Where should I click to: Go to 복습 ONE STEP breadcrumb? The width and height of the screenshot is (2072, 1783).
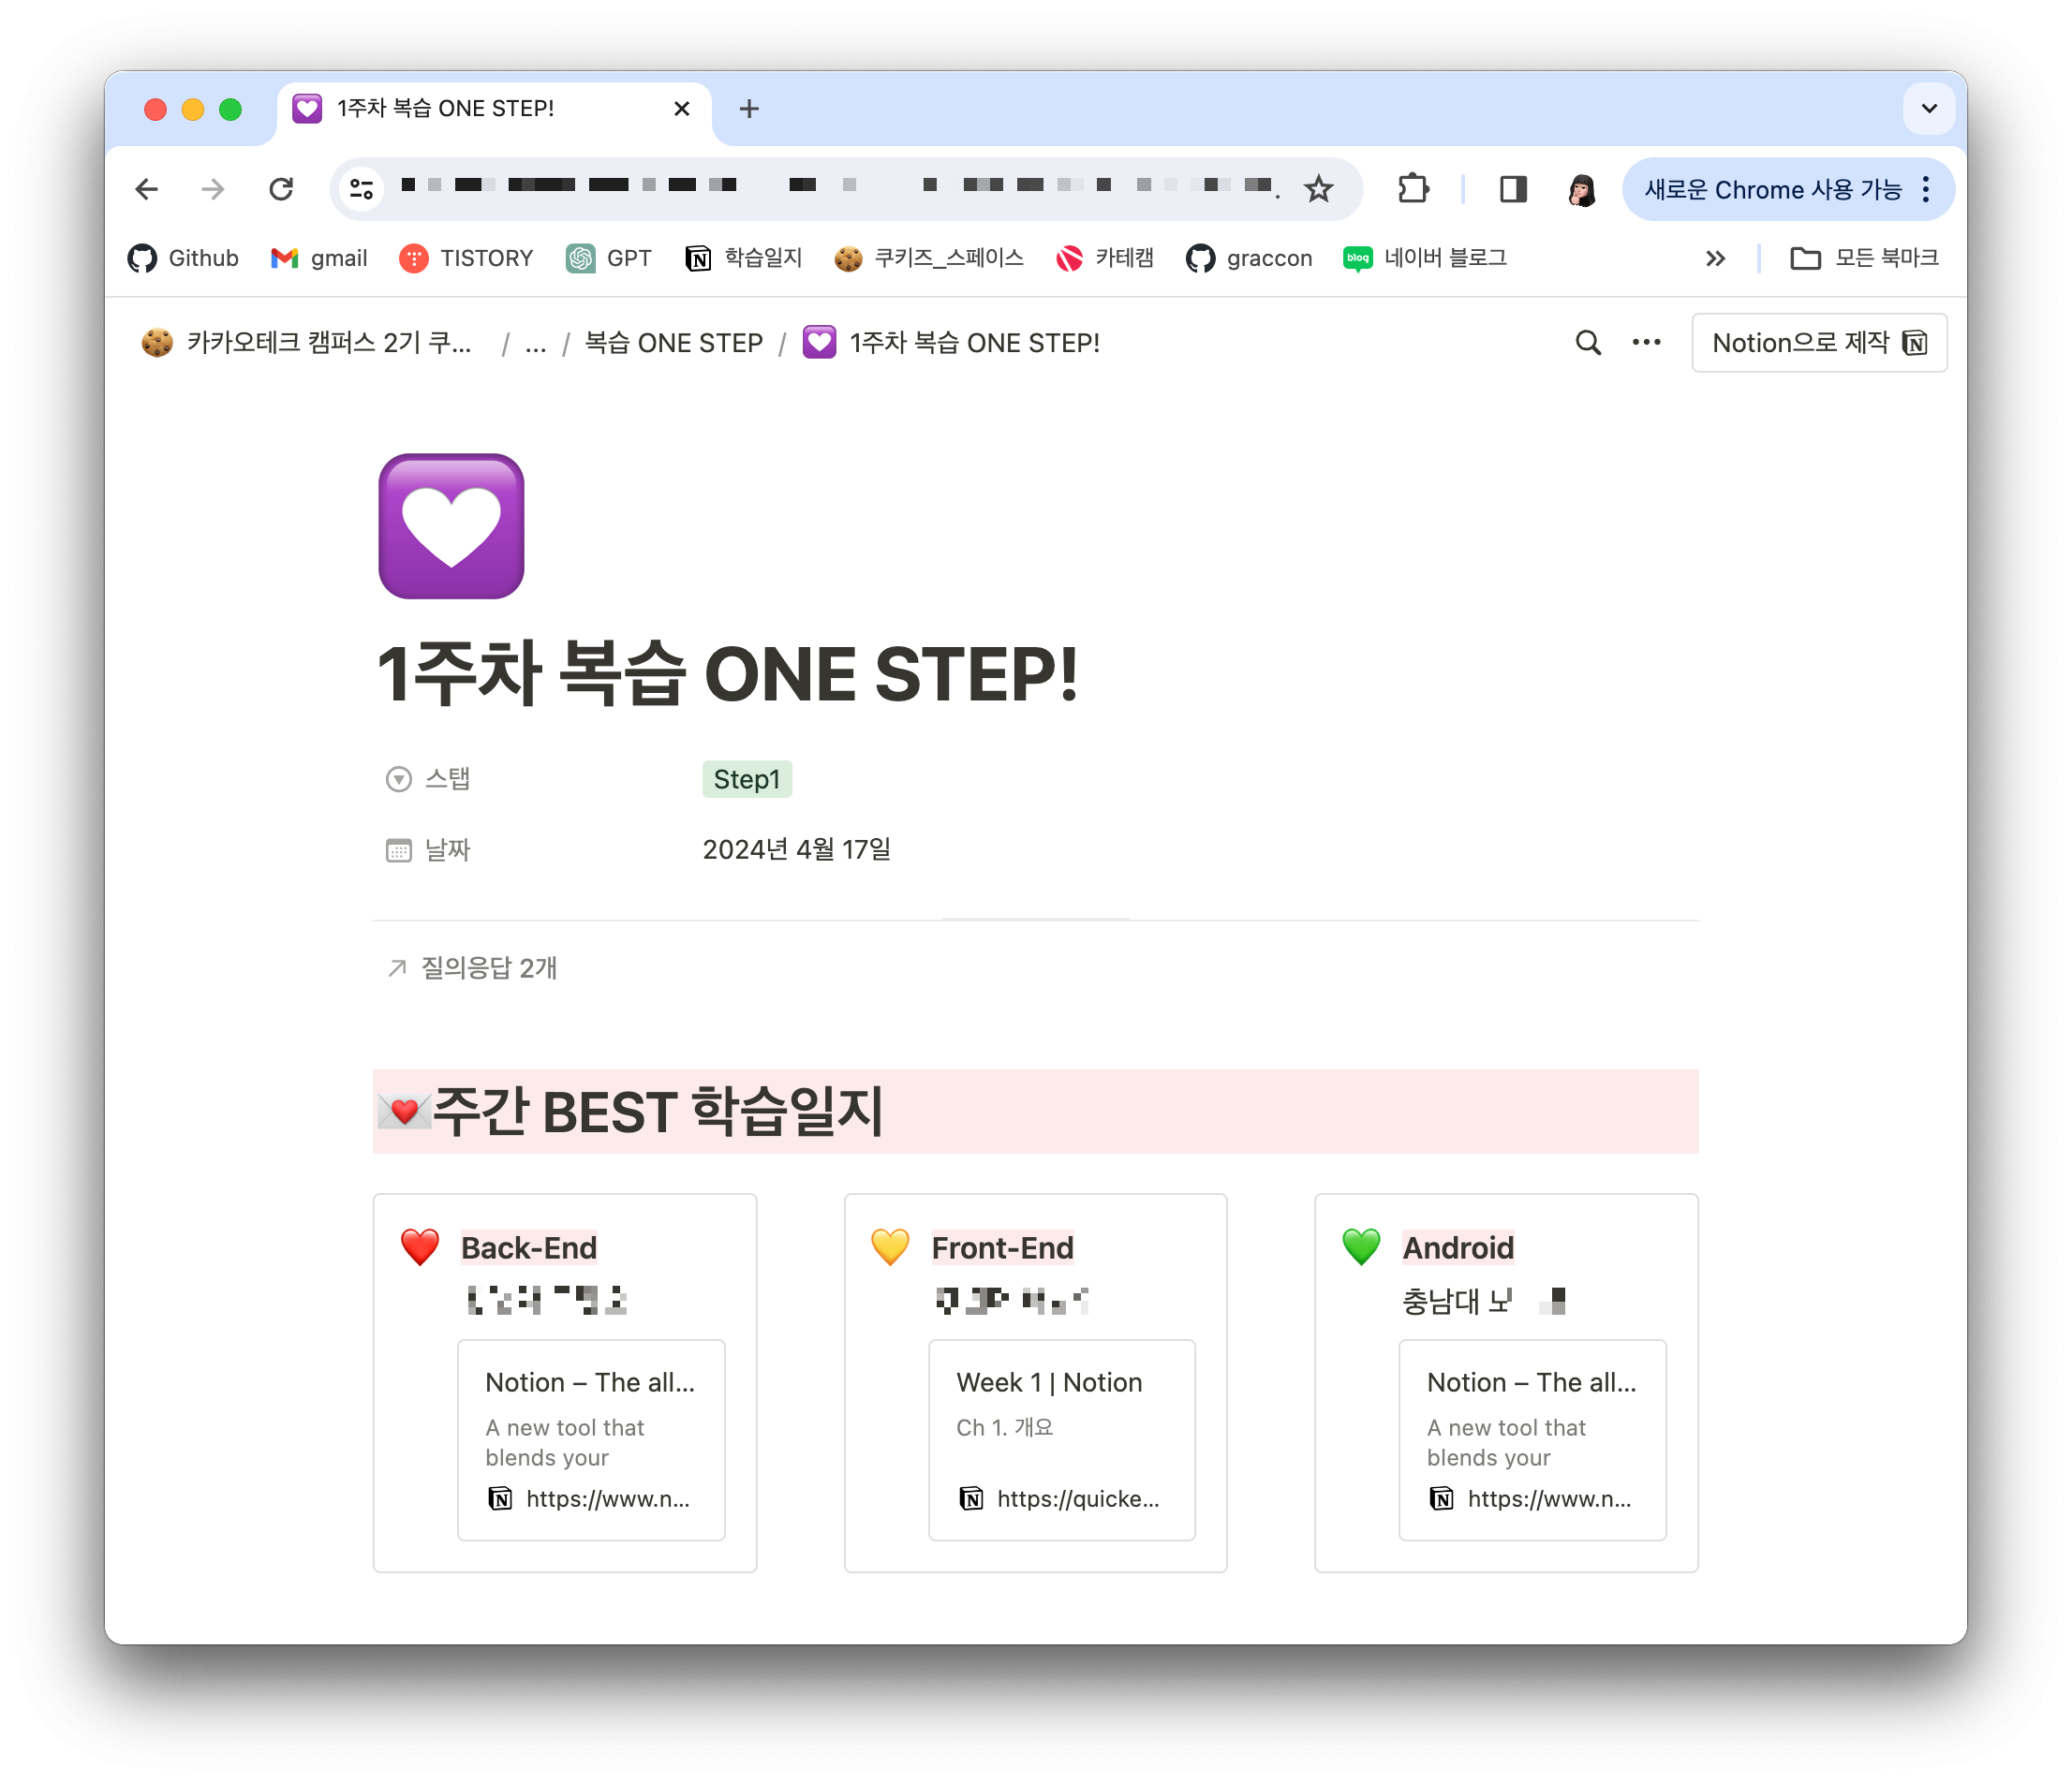tap(673, 343)
